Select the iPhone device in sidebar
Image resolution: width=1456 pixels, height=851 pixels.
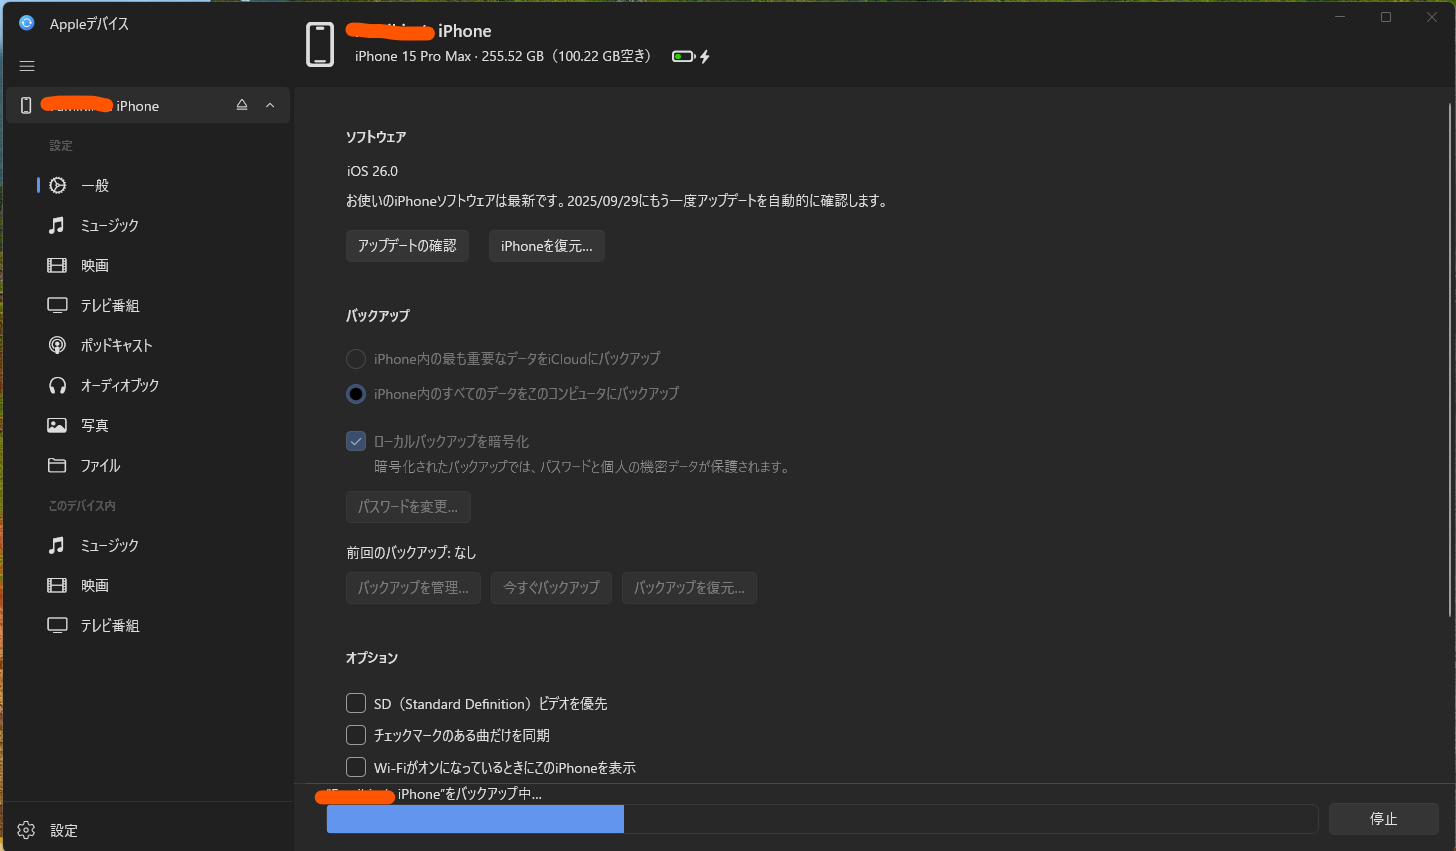point(148,105)
